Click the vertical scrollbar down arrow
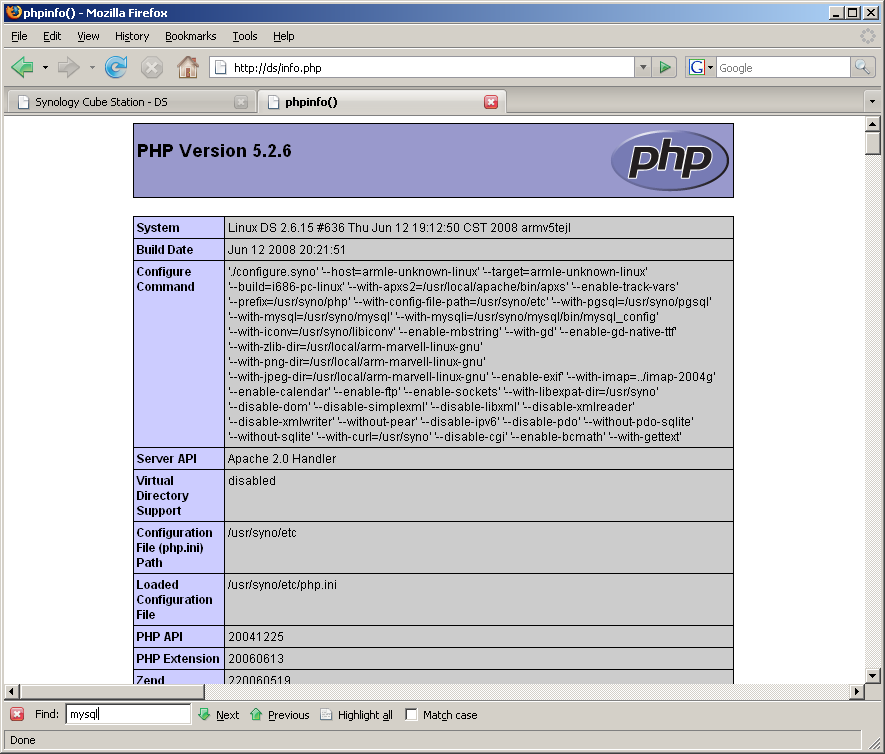This screenshot has height=754, width=885. [x=872, y=676]
